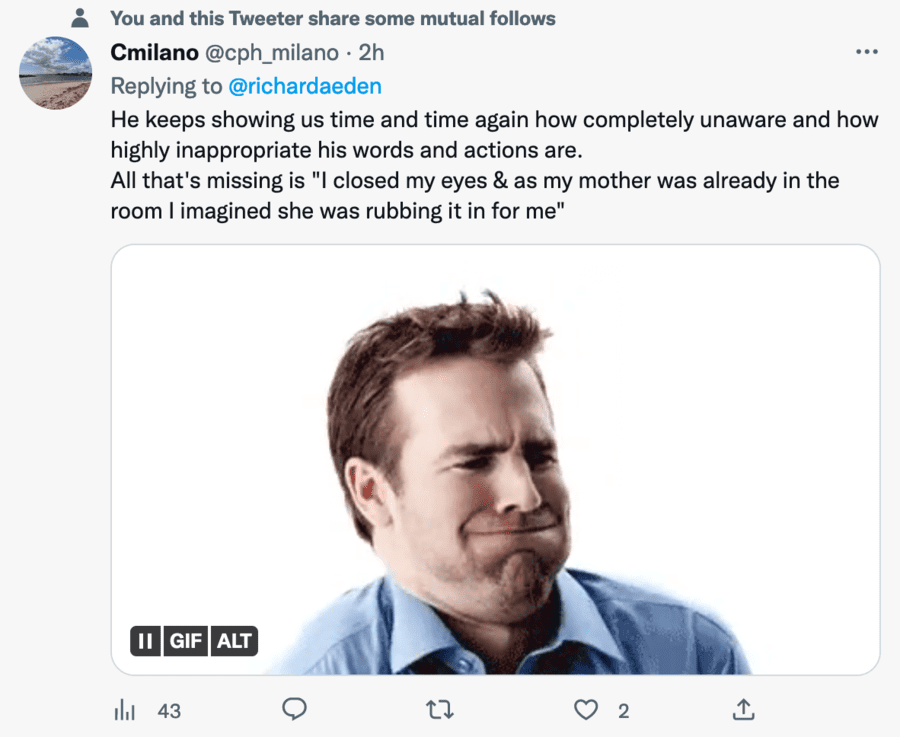Click the 43 views count
Screen dimensions: 900x737
click(x=170, y=711)
